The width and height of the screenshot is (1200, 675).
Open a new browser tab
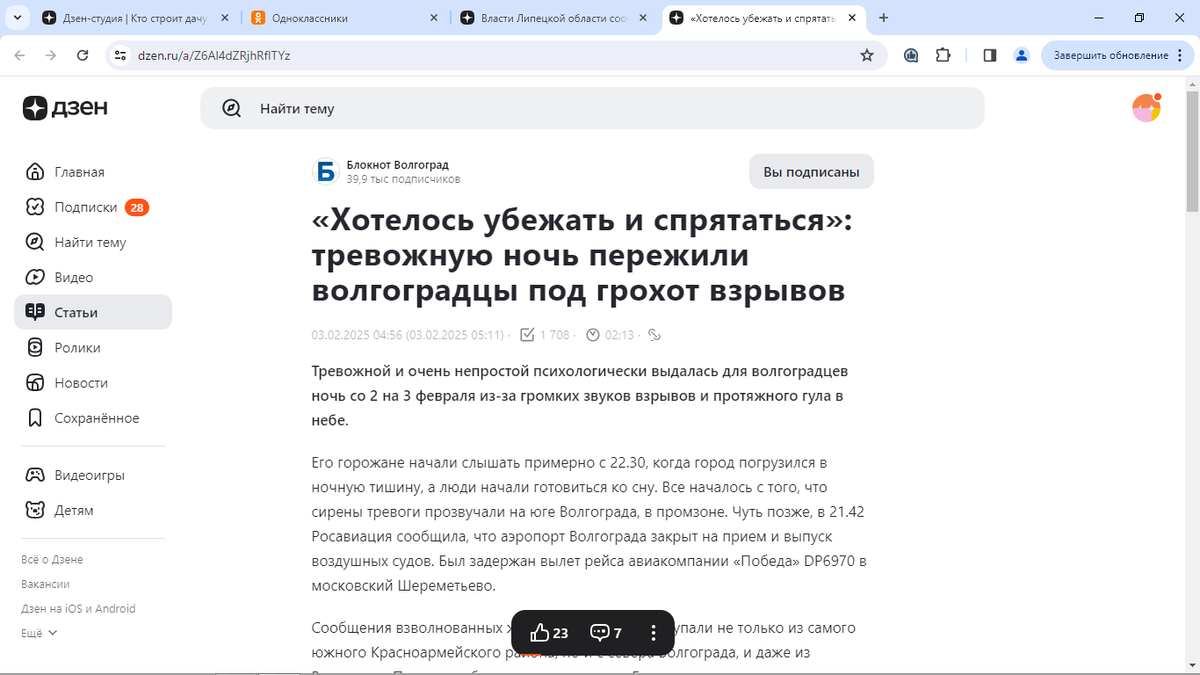(884, 18)
